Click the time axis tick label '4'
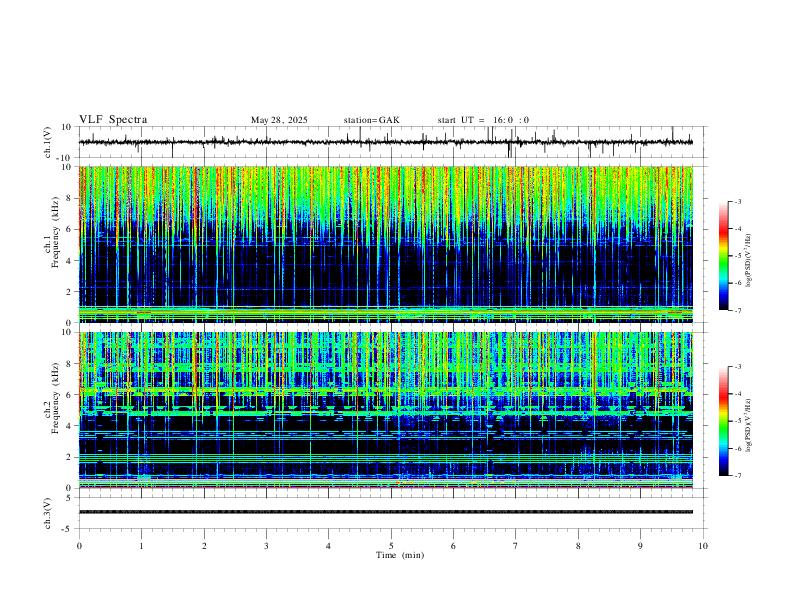792x612 pixels. [329, 546]
